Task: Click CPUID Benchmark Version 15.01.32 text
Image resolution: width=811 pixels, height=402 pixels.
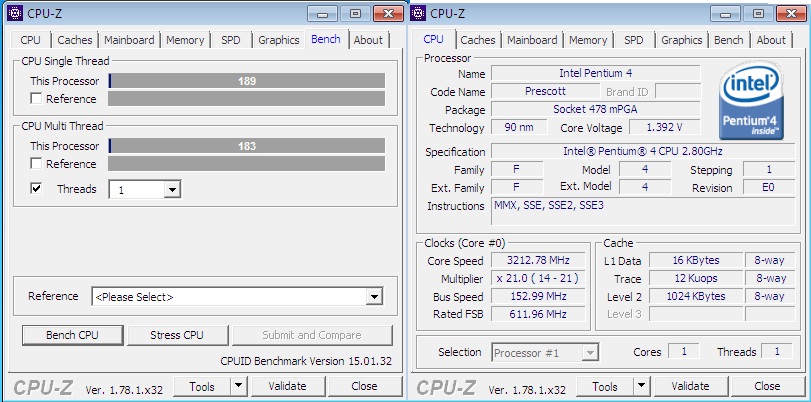Action: tap(306, 361)
